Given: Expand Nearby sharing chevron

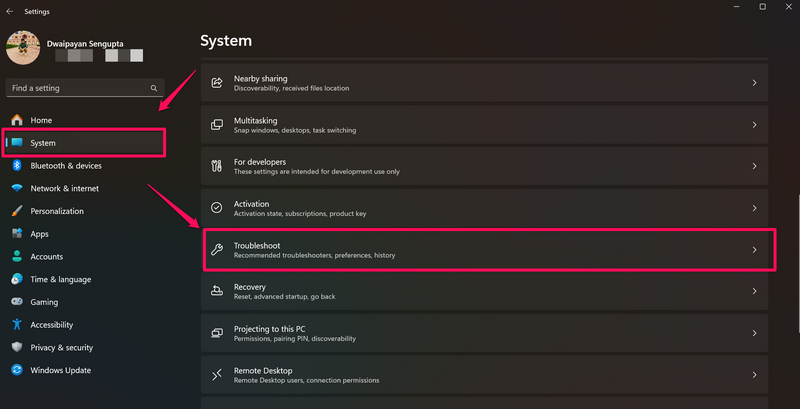Looking at the screenshot, I should click(x=754, y=83).
